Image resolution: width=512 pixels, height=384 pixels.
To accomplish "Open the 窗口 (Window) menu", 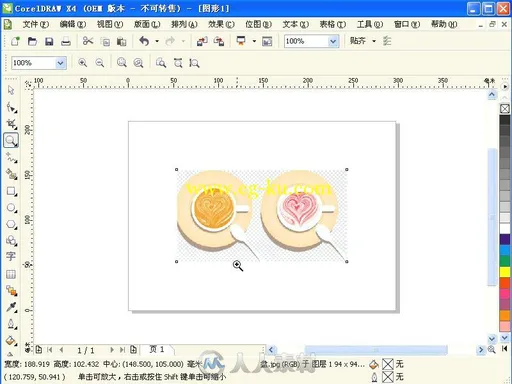I will (407, 24).
